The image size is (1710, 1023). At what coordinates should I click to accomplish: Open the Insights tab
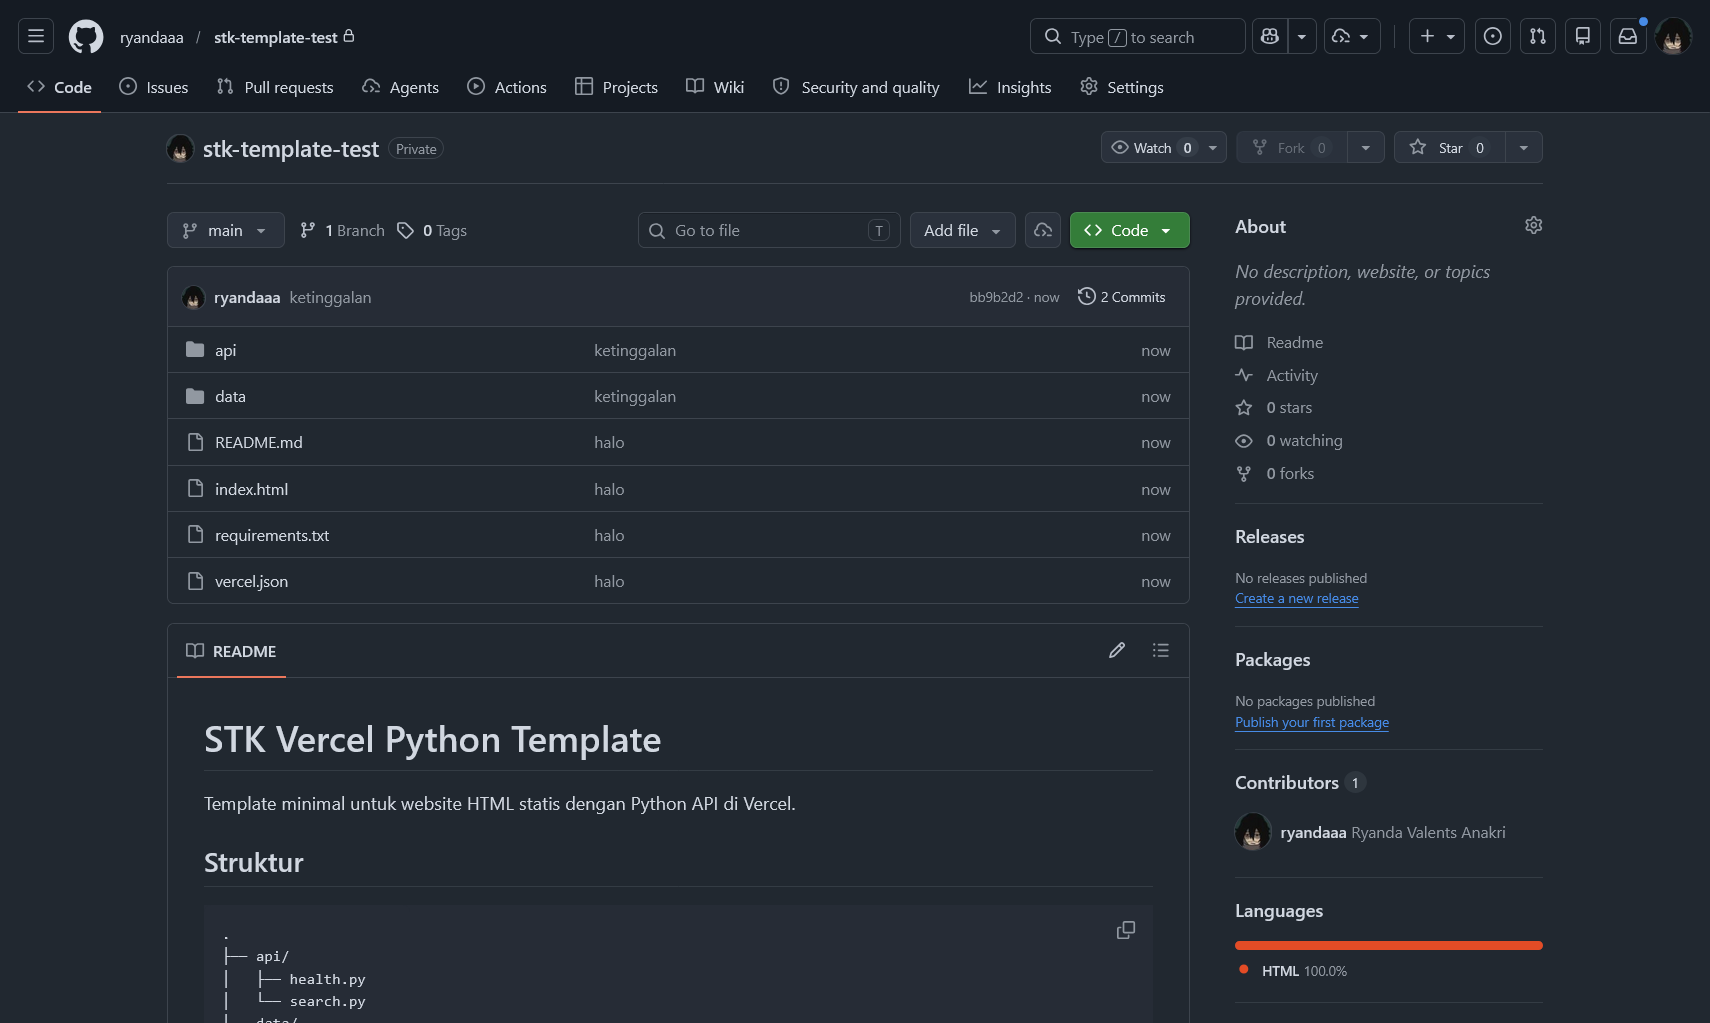[x=1010, y=87]
